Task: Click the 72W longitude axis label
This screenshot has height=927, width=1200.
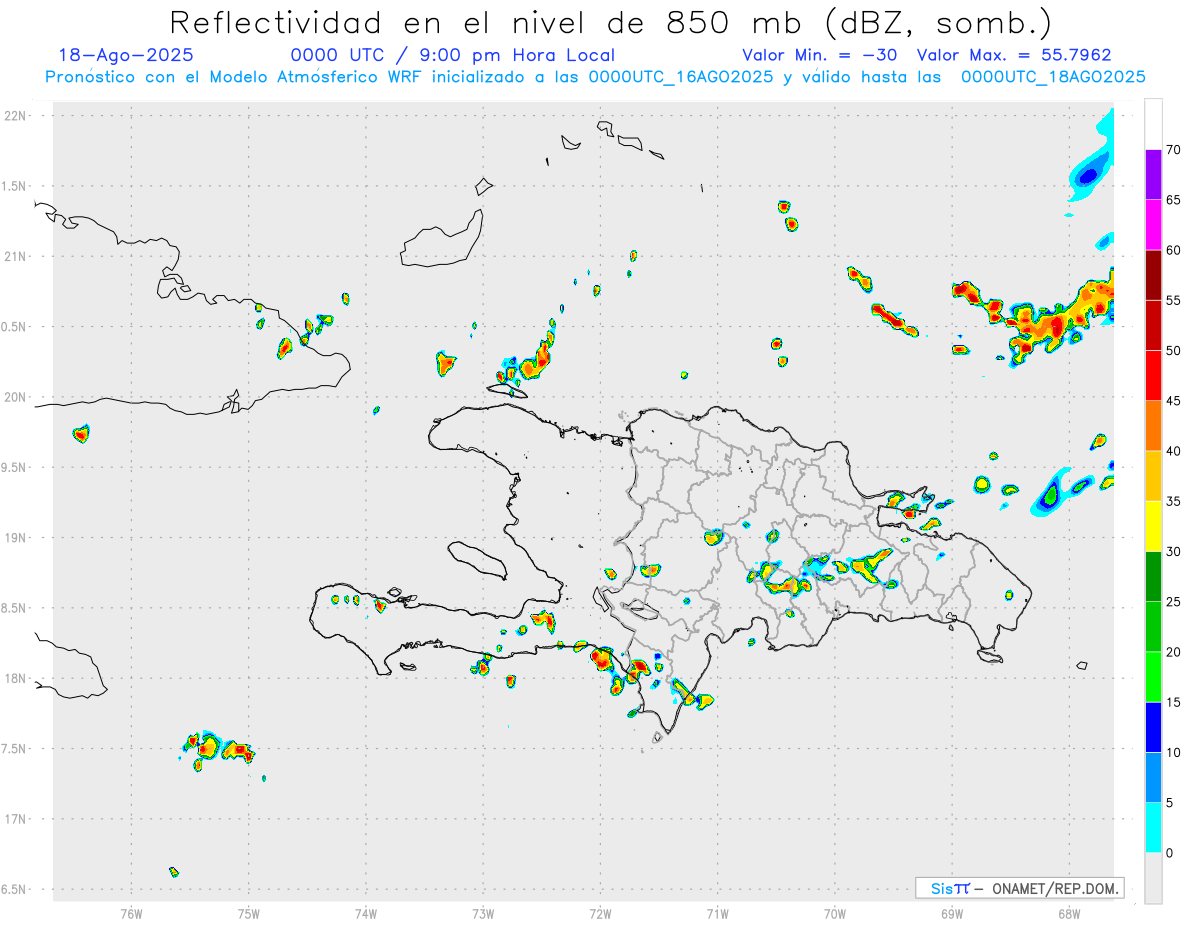Action: 600,913
